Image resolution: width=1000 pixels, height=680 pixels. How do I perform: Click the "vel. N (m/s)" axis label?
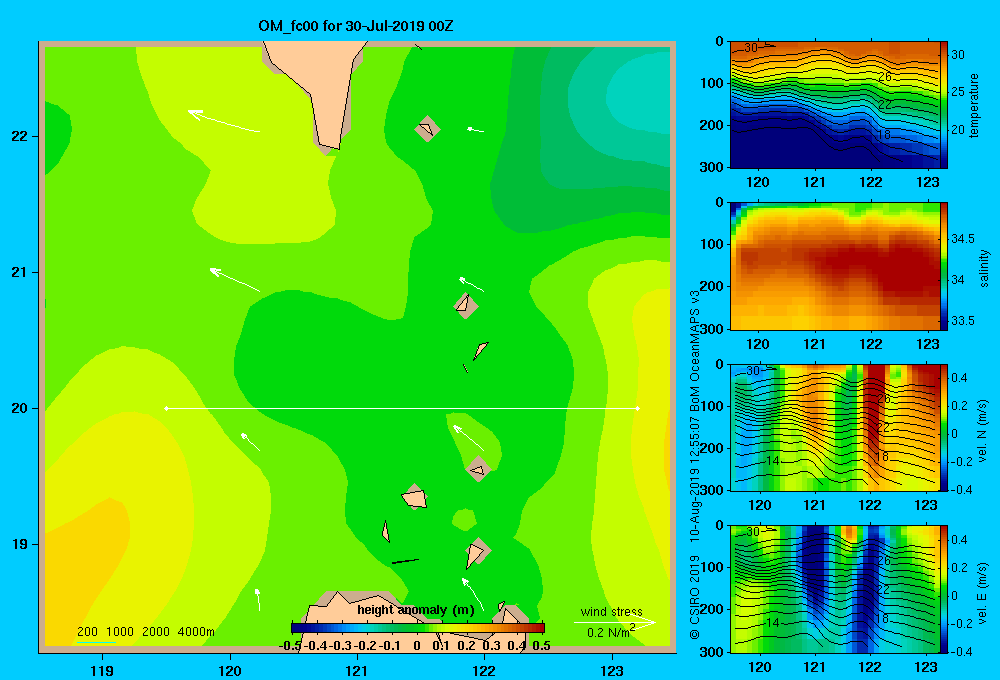983,431
